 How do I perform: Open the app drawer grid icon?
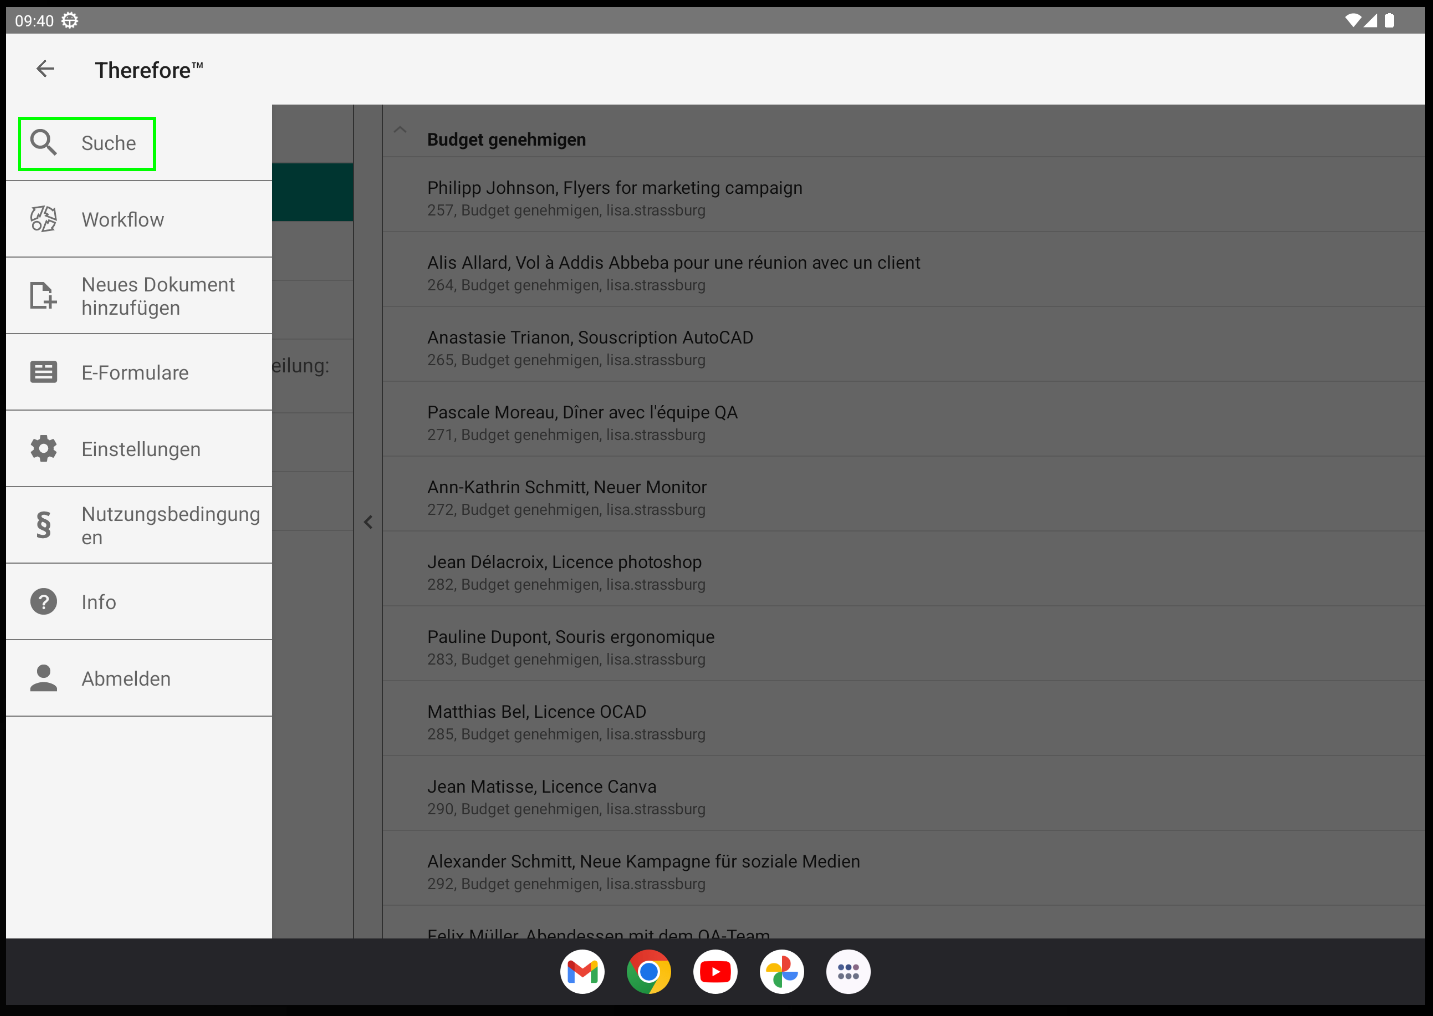click(848, 972)
